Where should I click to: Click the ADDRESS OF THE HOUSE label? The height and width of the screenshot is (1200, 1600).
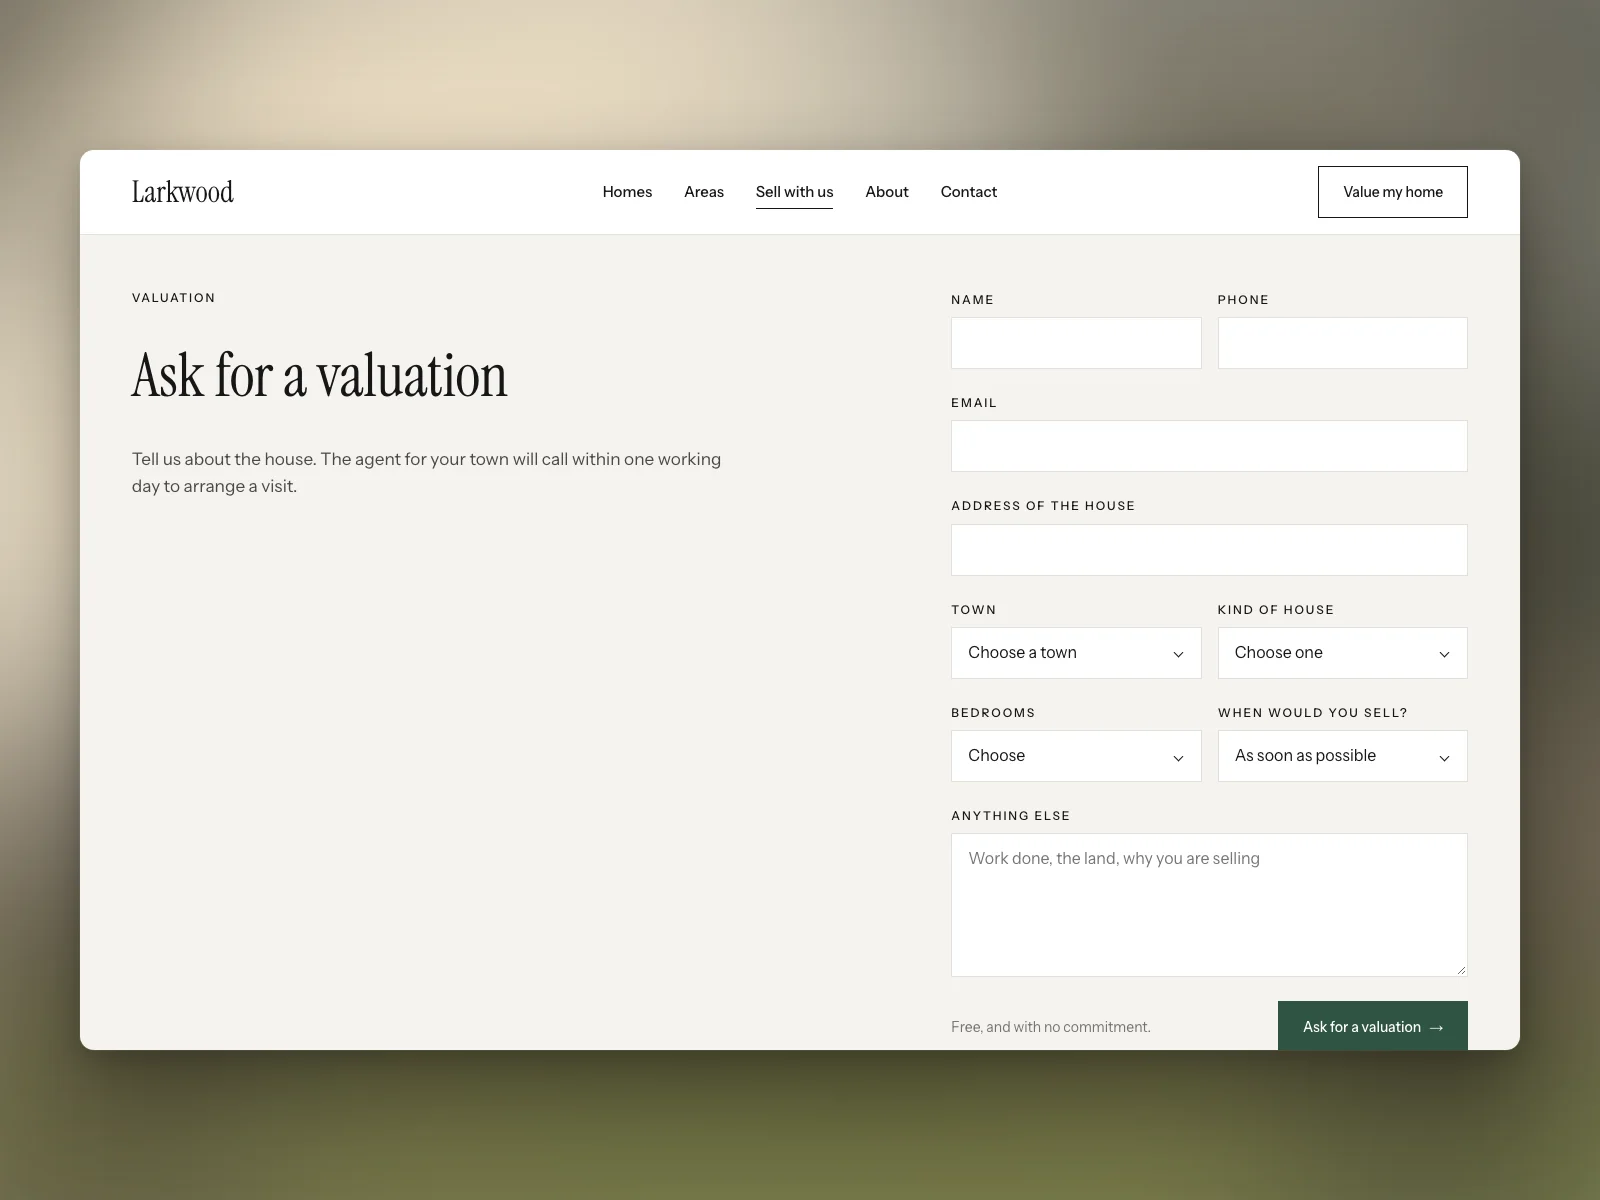tap(1043, 506)
